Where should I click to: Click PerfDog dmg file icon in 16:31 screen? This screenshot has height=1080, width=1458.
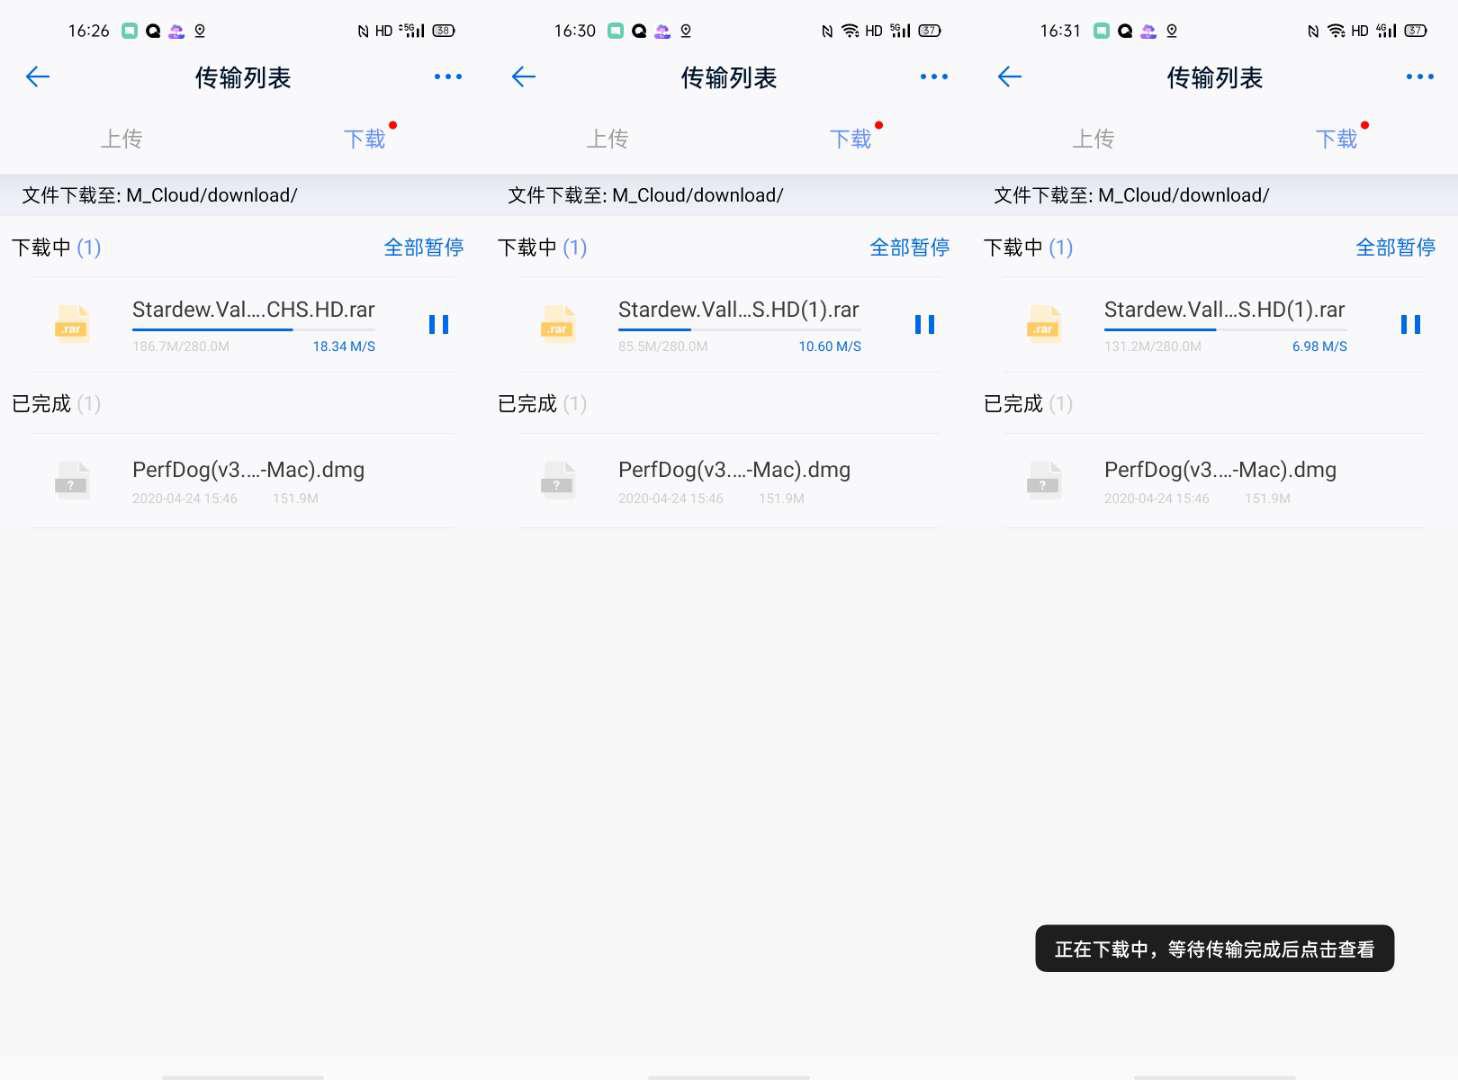1044,480
